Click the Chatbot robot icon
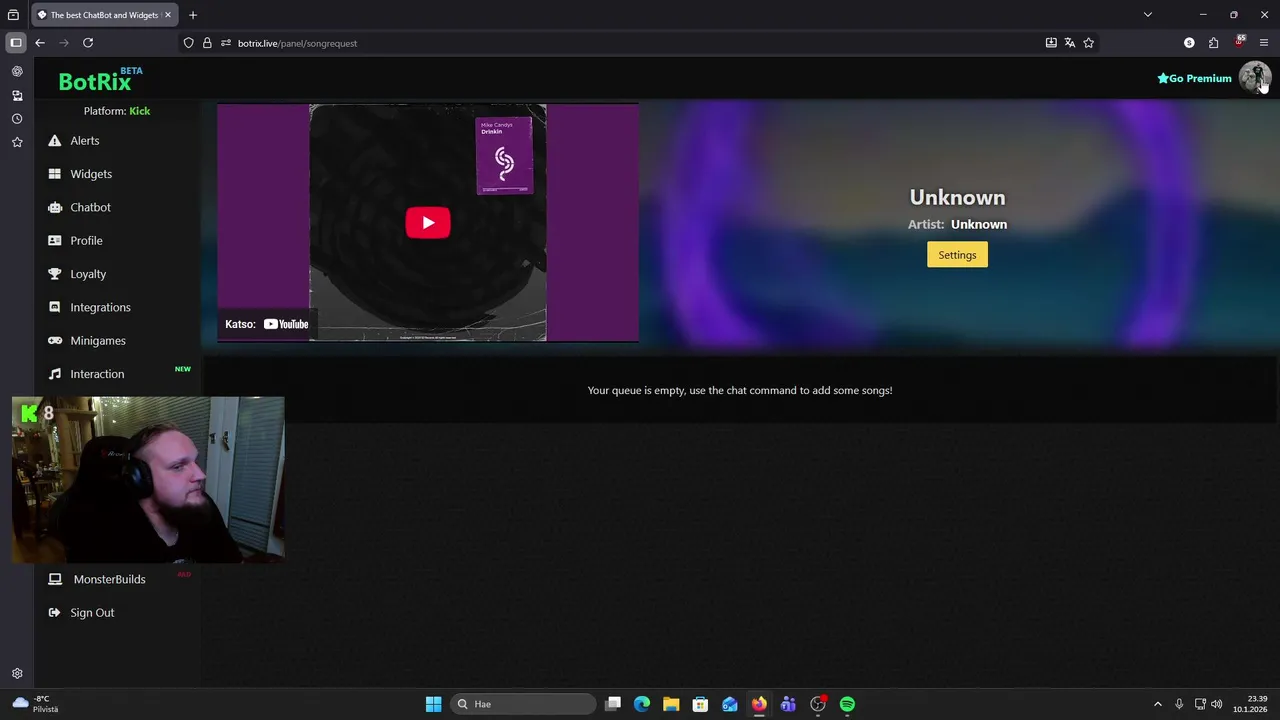The width and height of the screenshot is (1280, 720). pyautogui.click(x=54, y=207)
